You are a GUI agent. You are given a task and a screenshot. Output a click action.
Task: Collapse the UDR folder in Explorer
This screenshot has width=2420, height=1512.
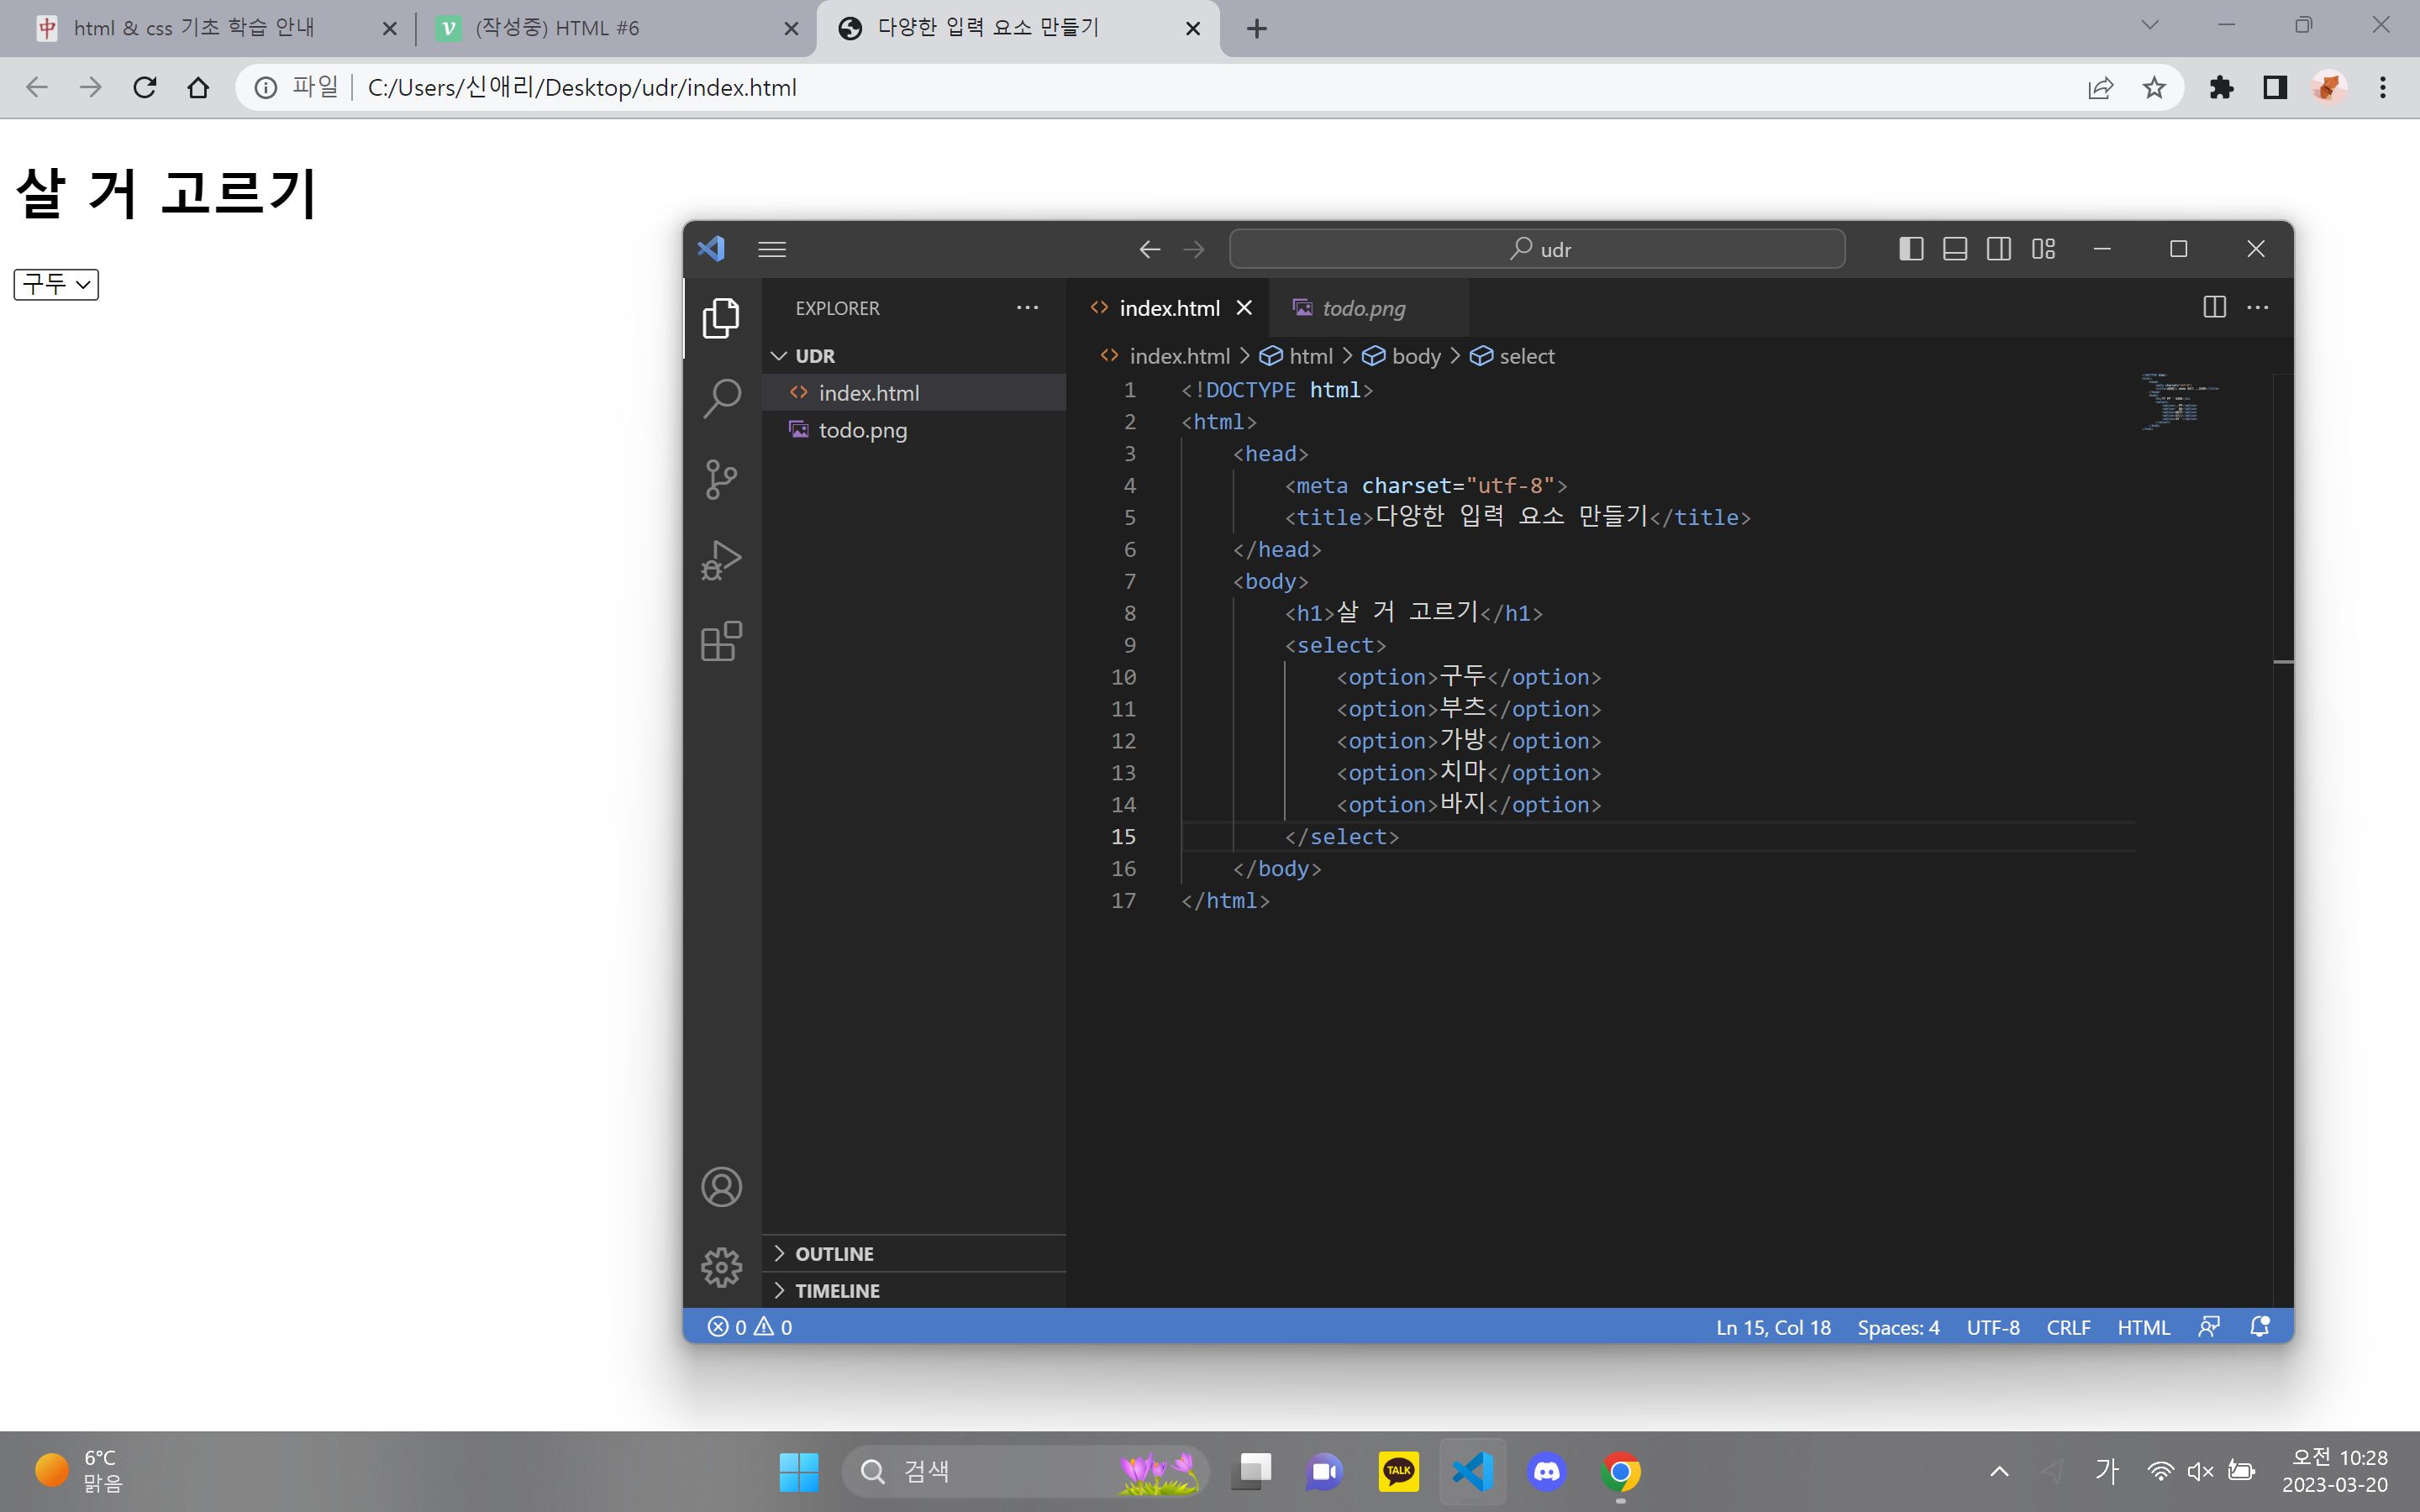814,356
